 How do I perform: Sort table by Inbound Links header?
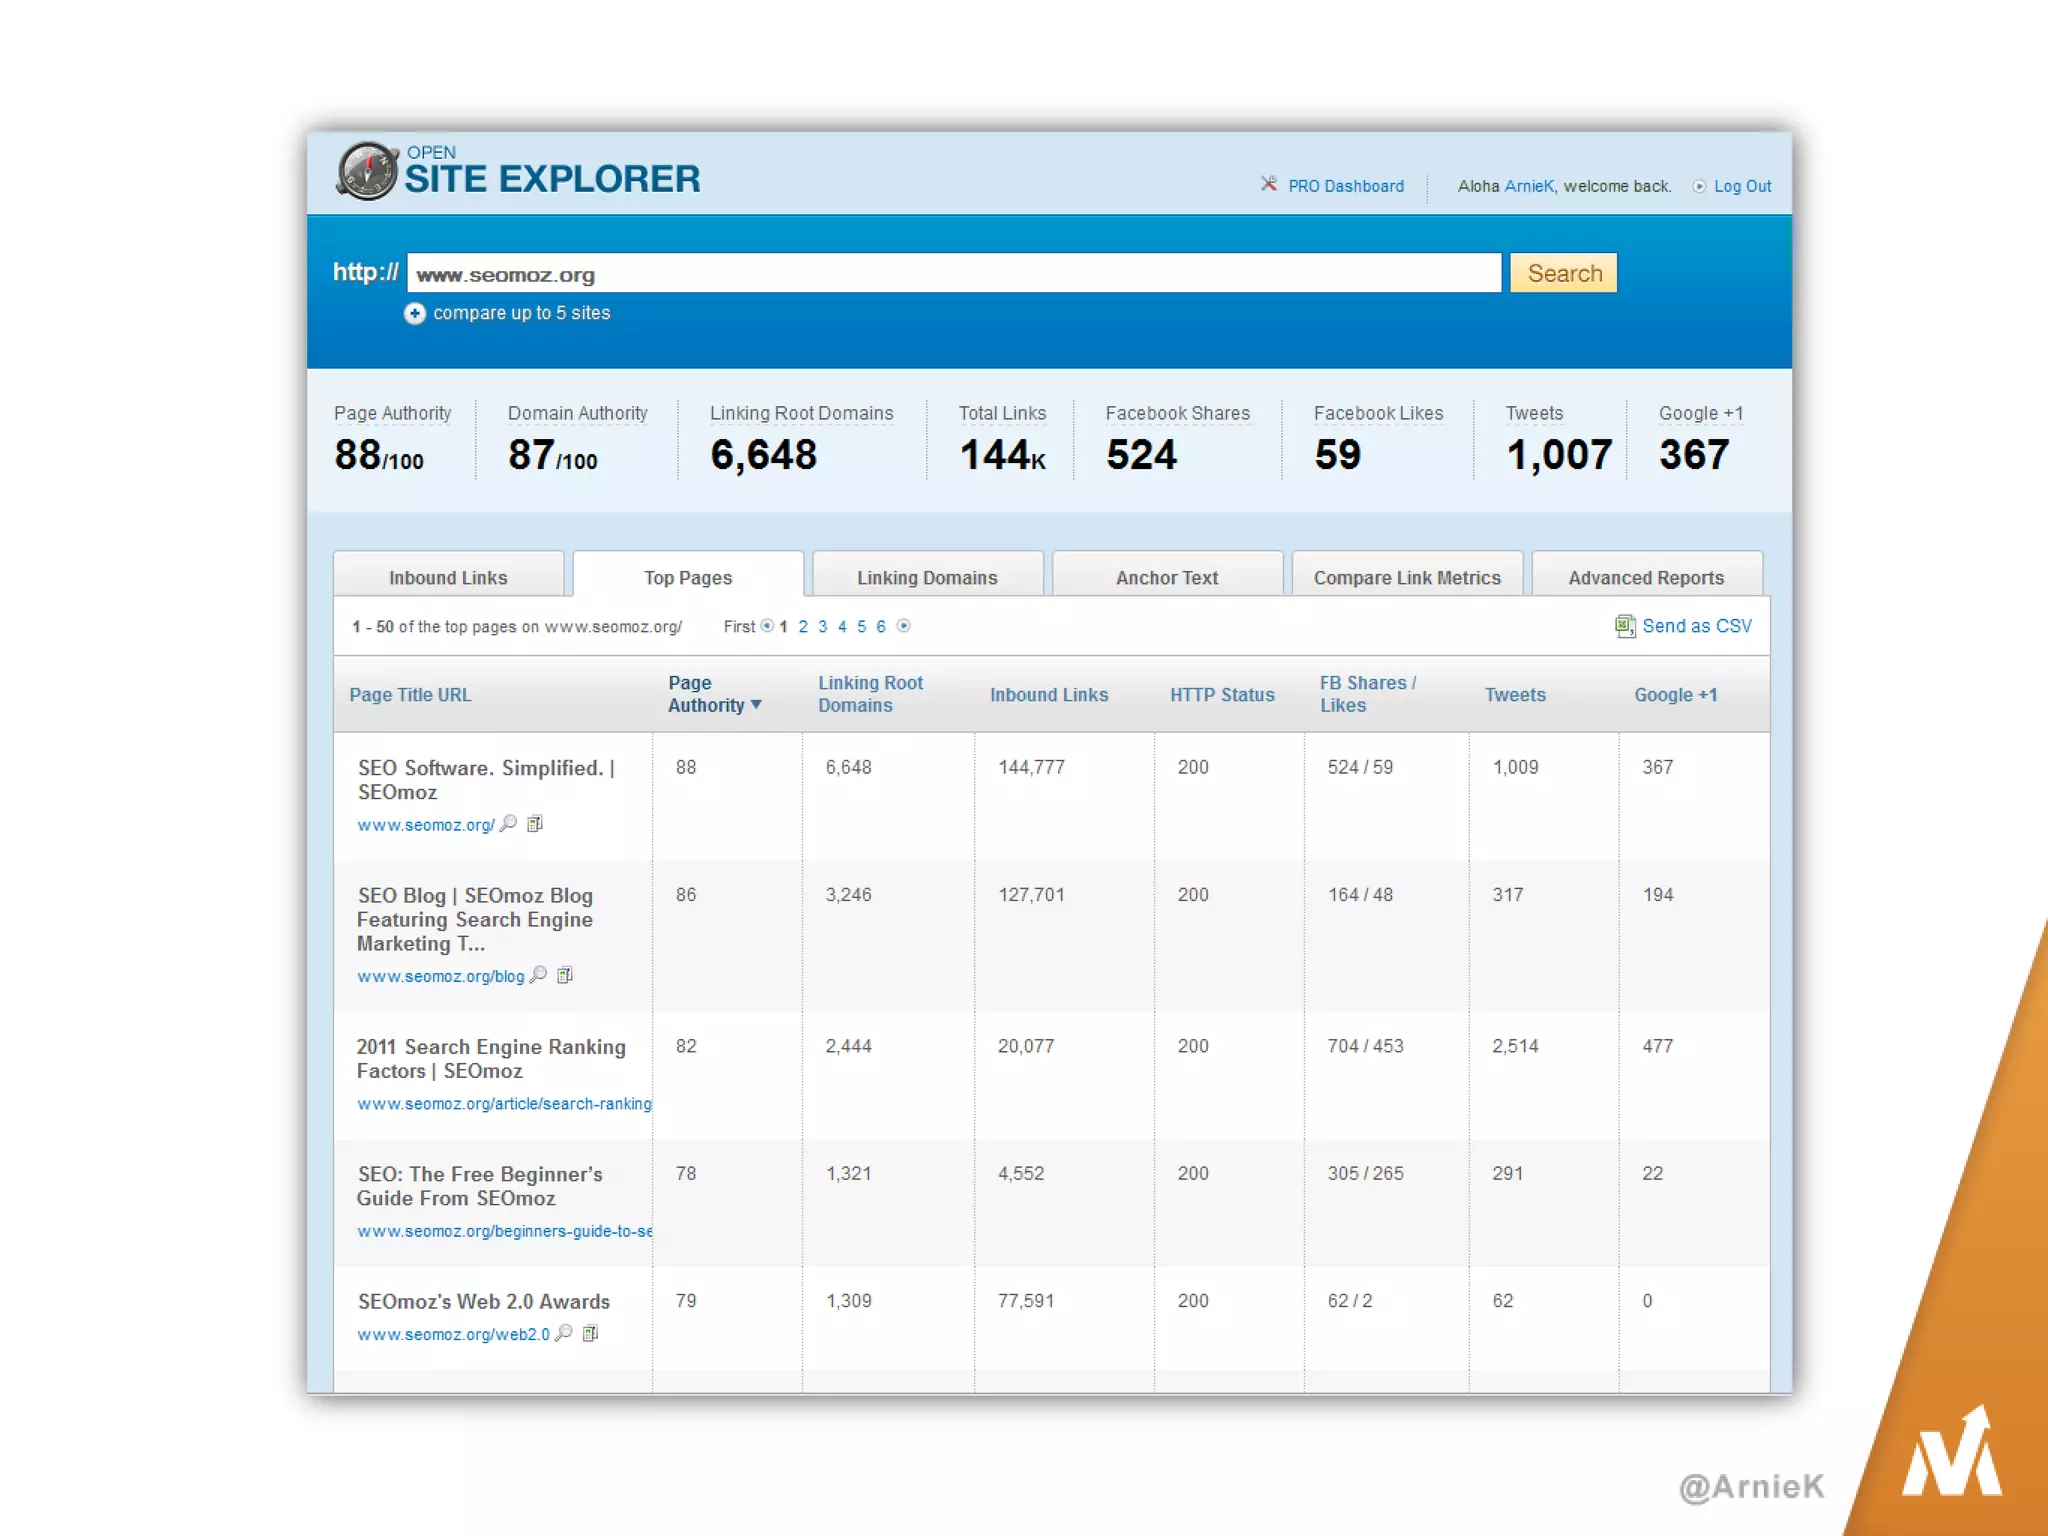pyautogui.click(x=1048, y=695)
